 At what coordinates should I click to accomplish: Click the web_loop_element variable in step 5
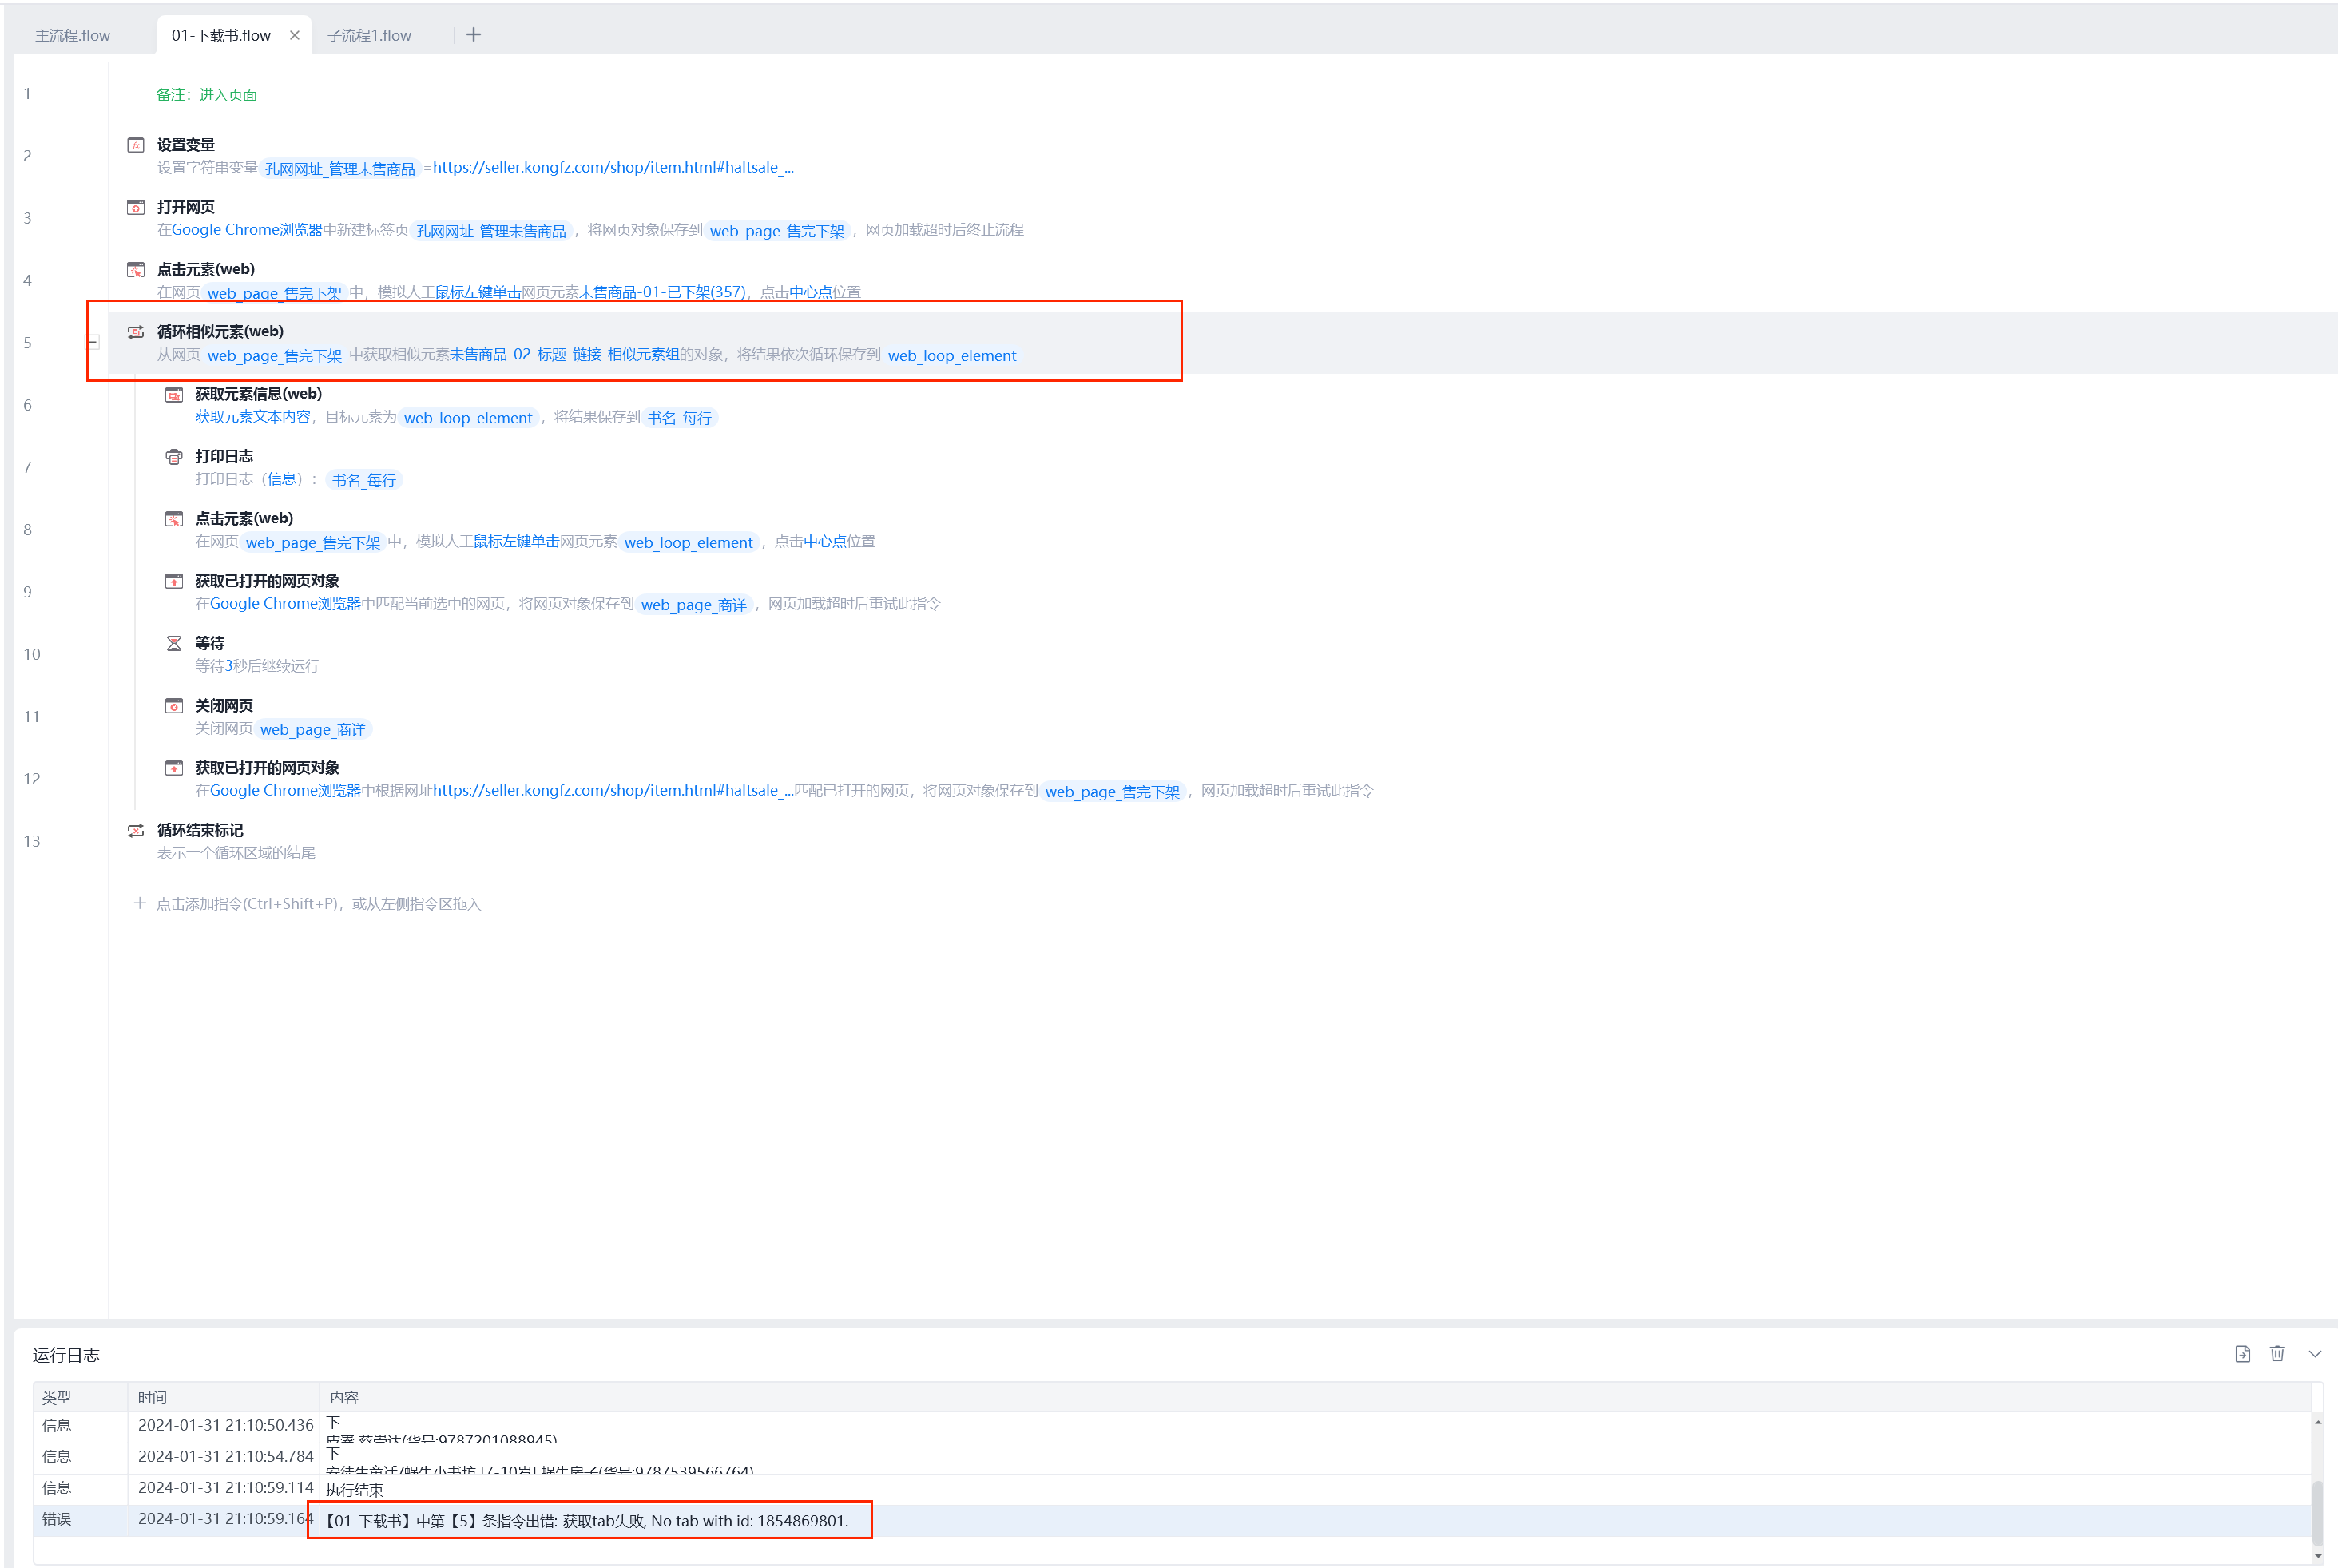pos(951,356)
